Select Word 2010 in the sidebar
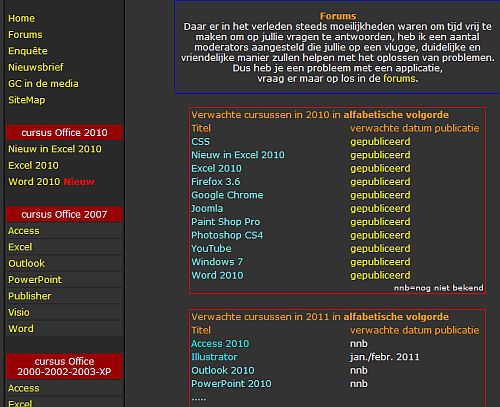The image size is (500, 407). click(34, 182)
